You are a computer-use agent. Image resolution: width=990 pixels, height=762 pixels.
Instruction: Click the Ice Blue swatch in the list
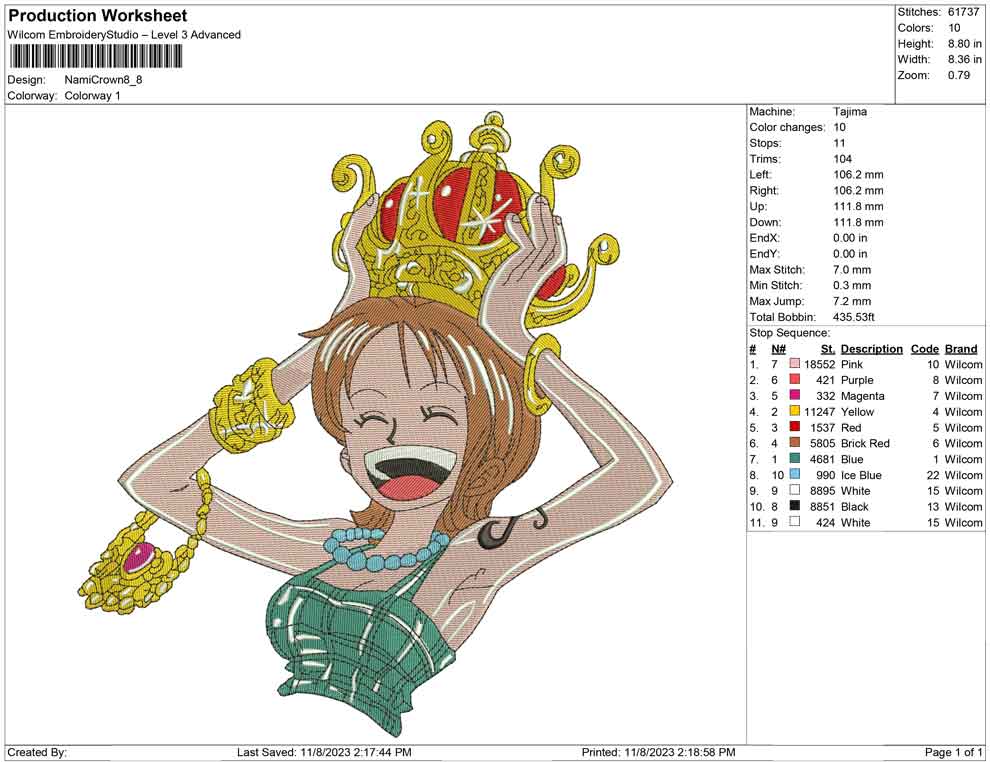(x=793, y=475)
